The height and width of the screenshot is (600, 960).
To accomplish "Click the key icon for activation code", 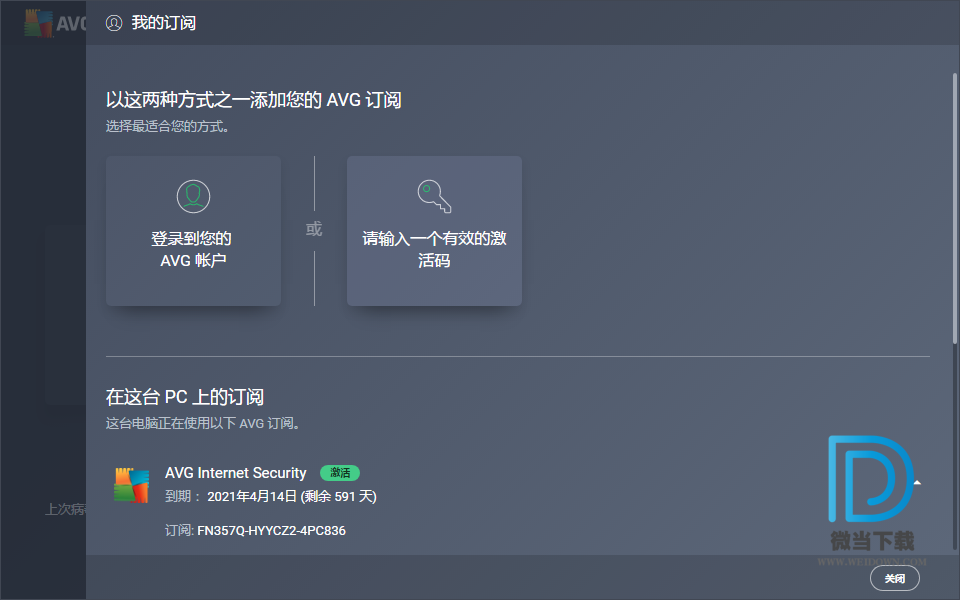I will click(434, 196).
